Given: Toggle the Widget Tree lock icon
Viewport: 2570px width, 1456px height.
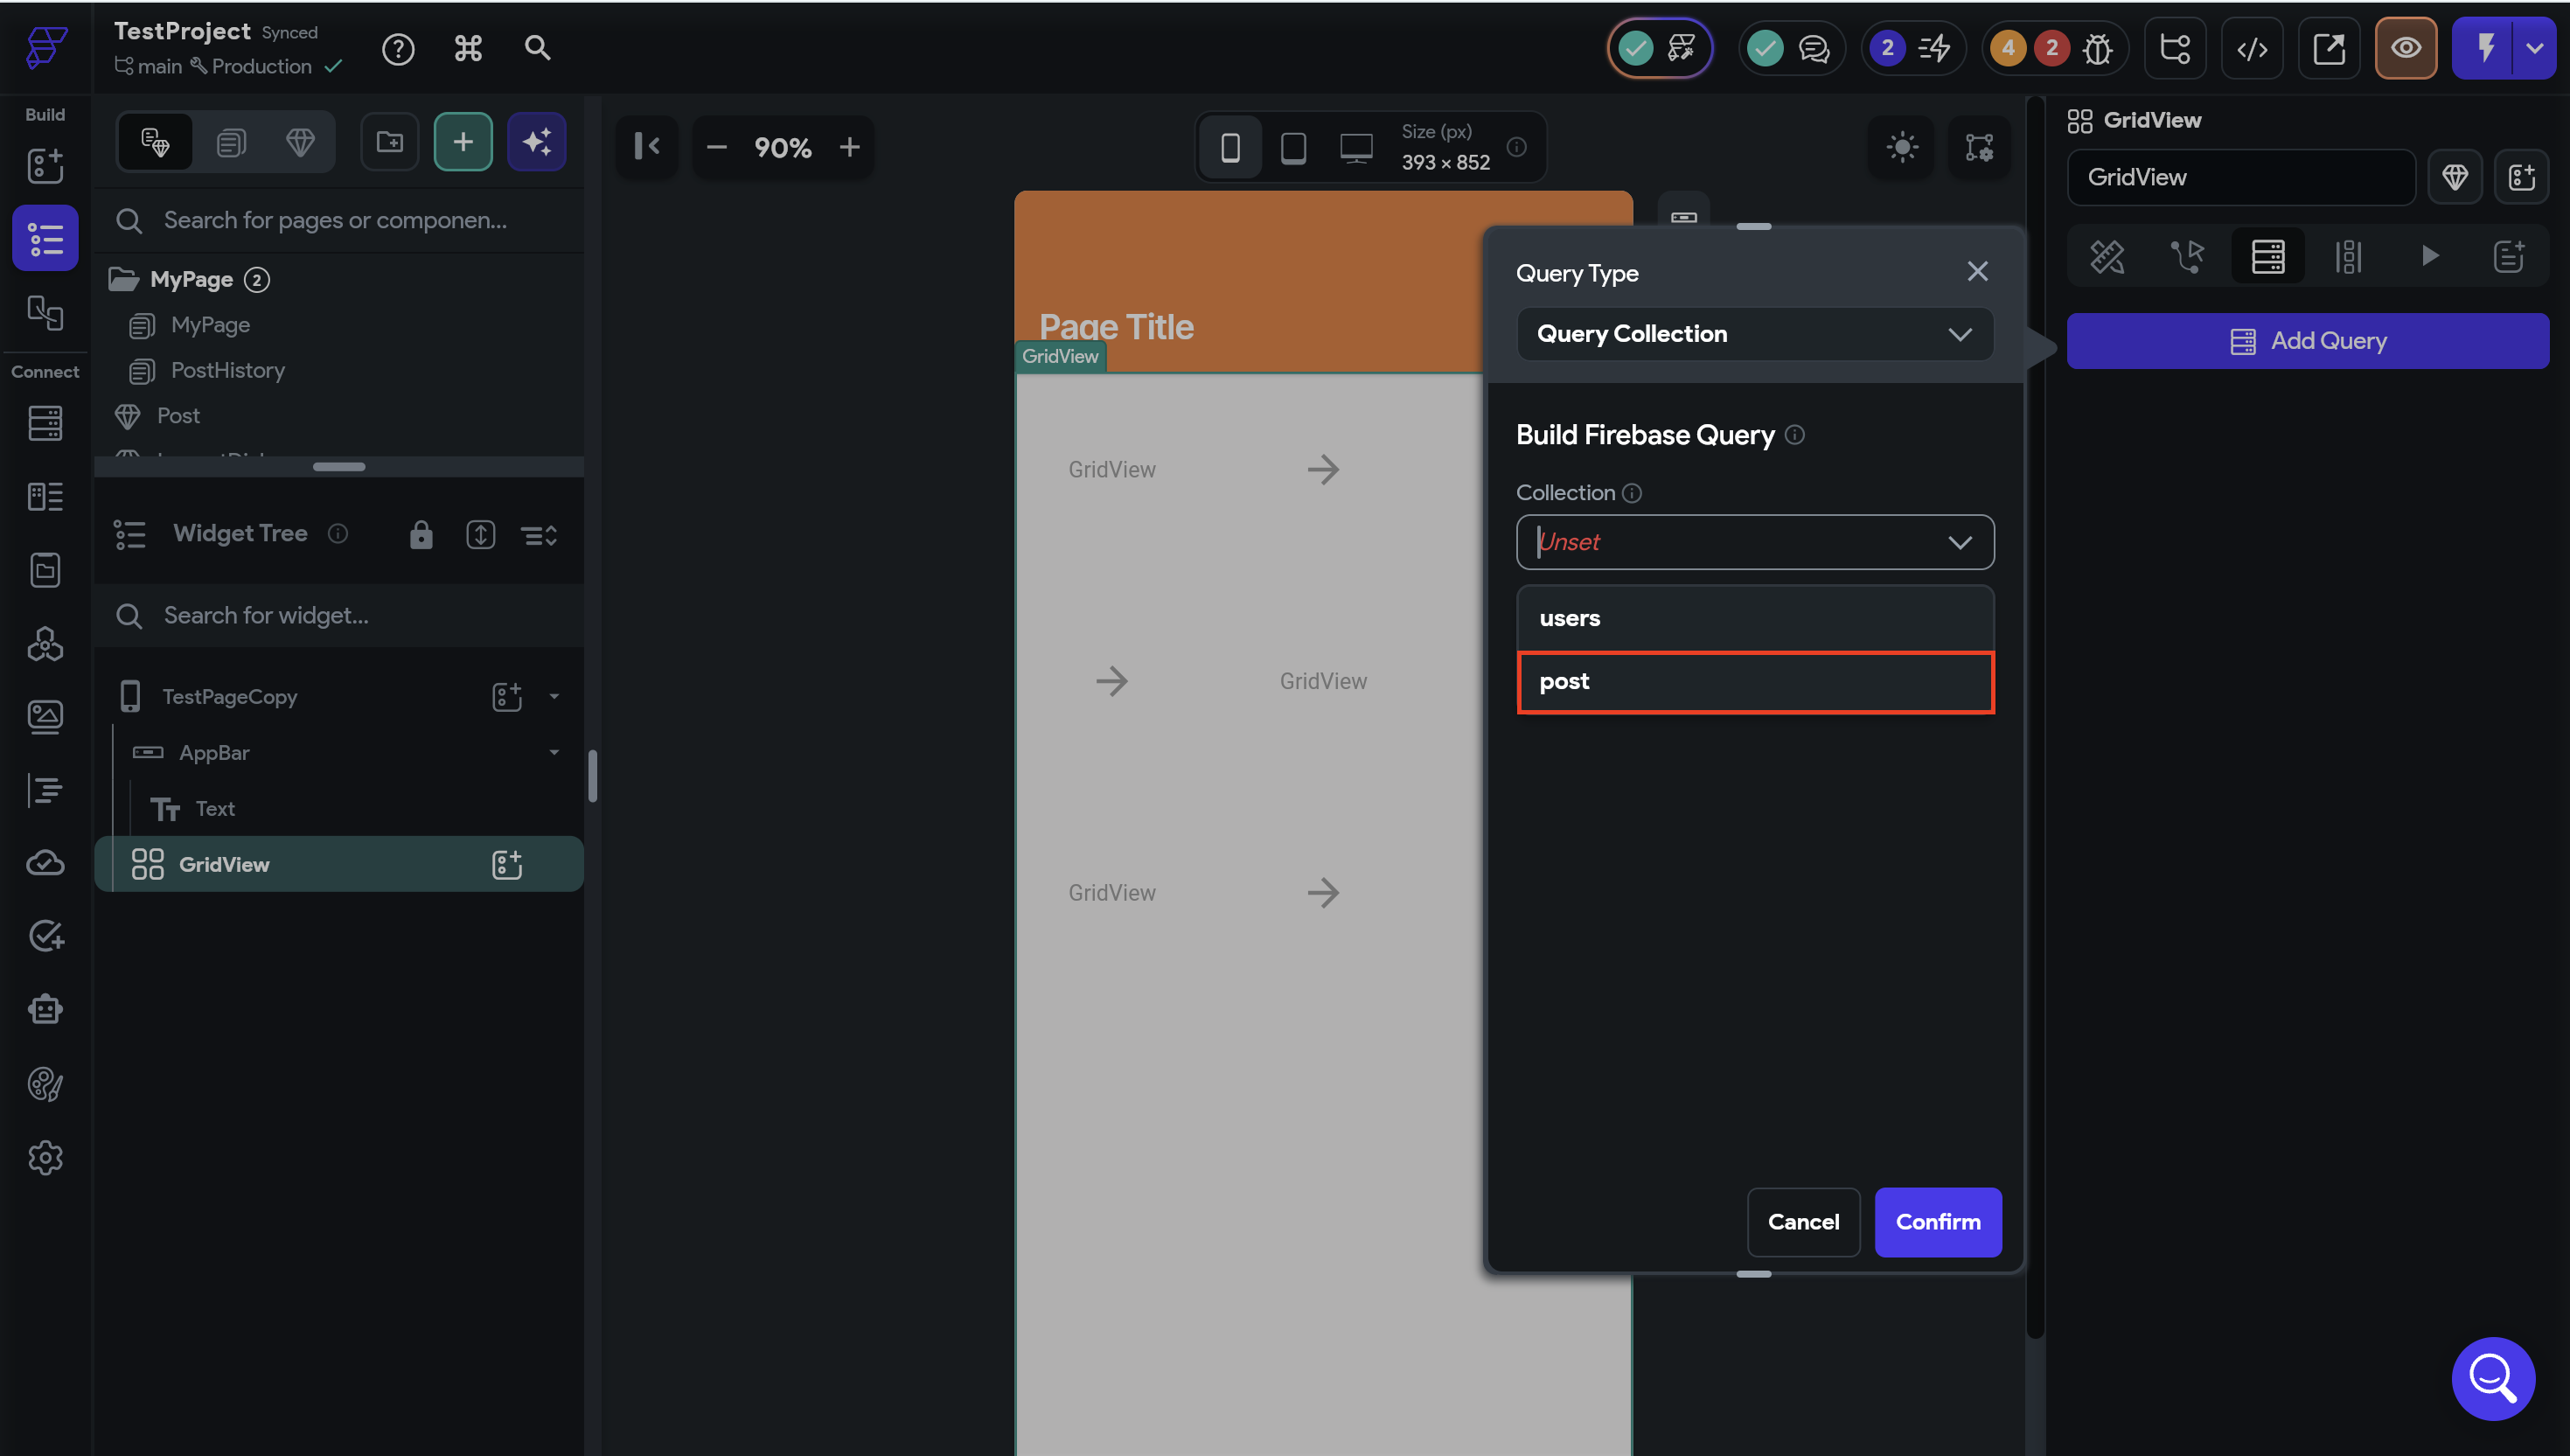Looking at the screenshot, I should (421, 535).
